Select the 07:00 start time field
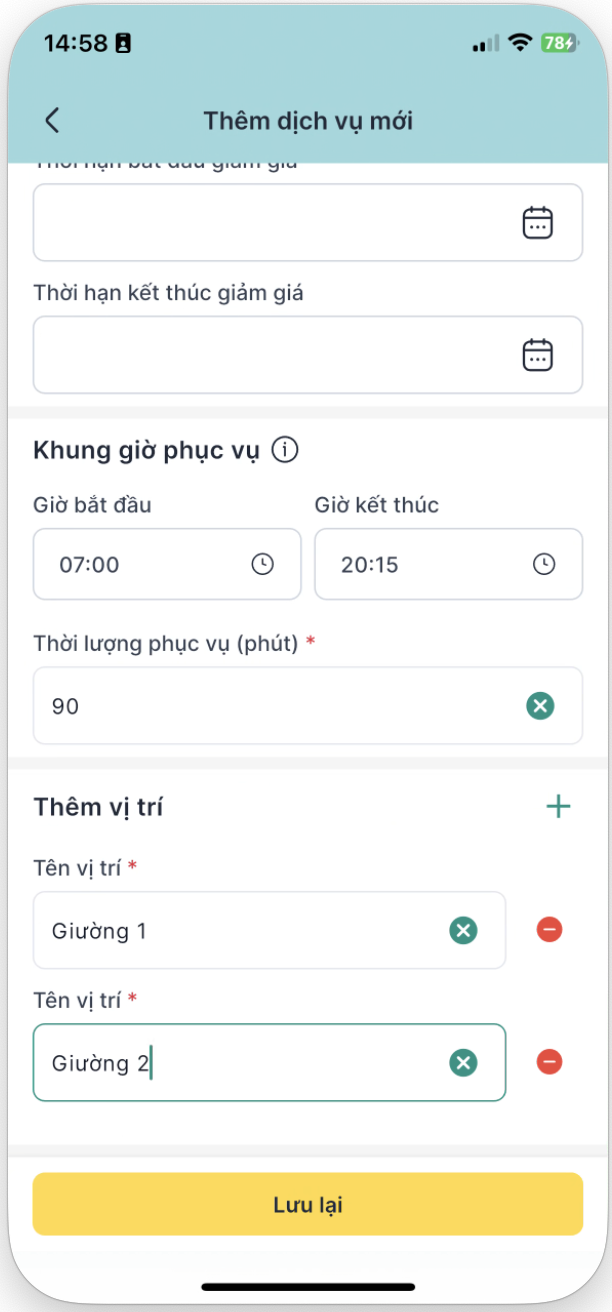The width and height of the screenshot is (612, 1312). (x=140, y=565)
